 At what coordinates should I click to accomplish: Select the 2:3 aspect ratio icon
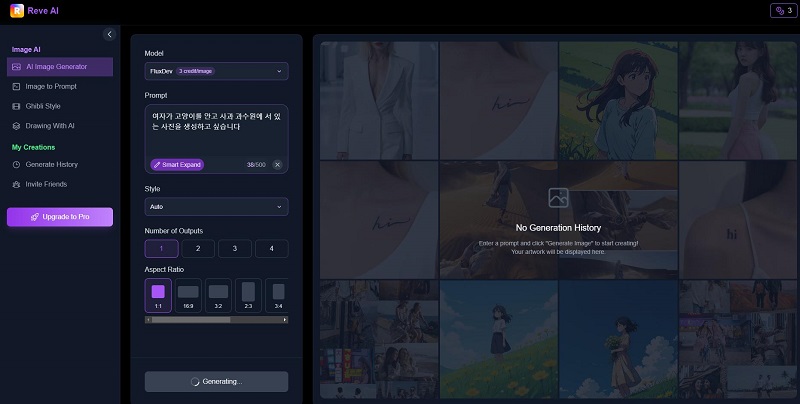point(248,295)
